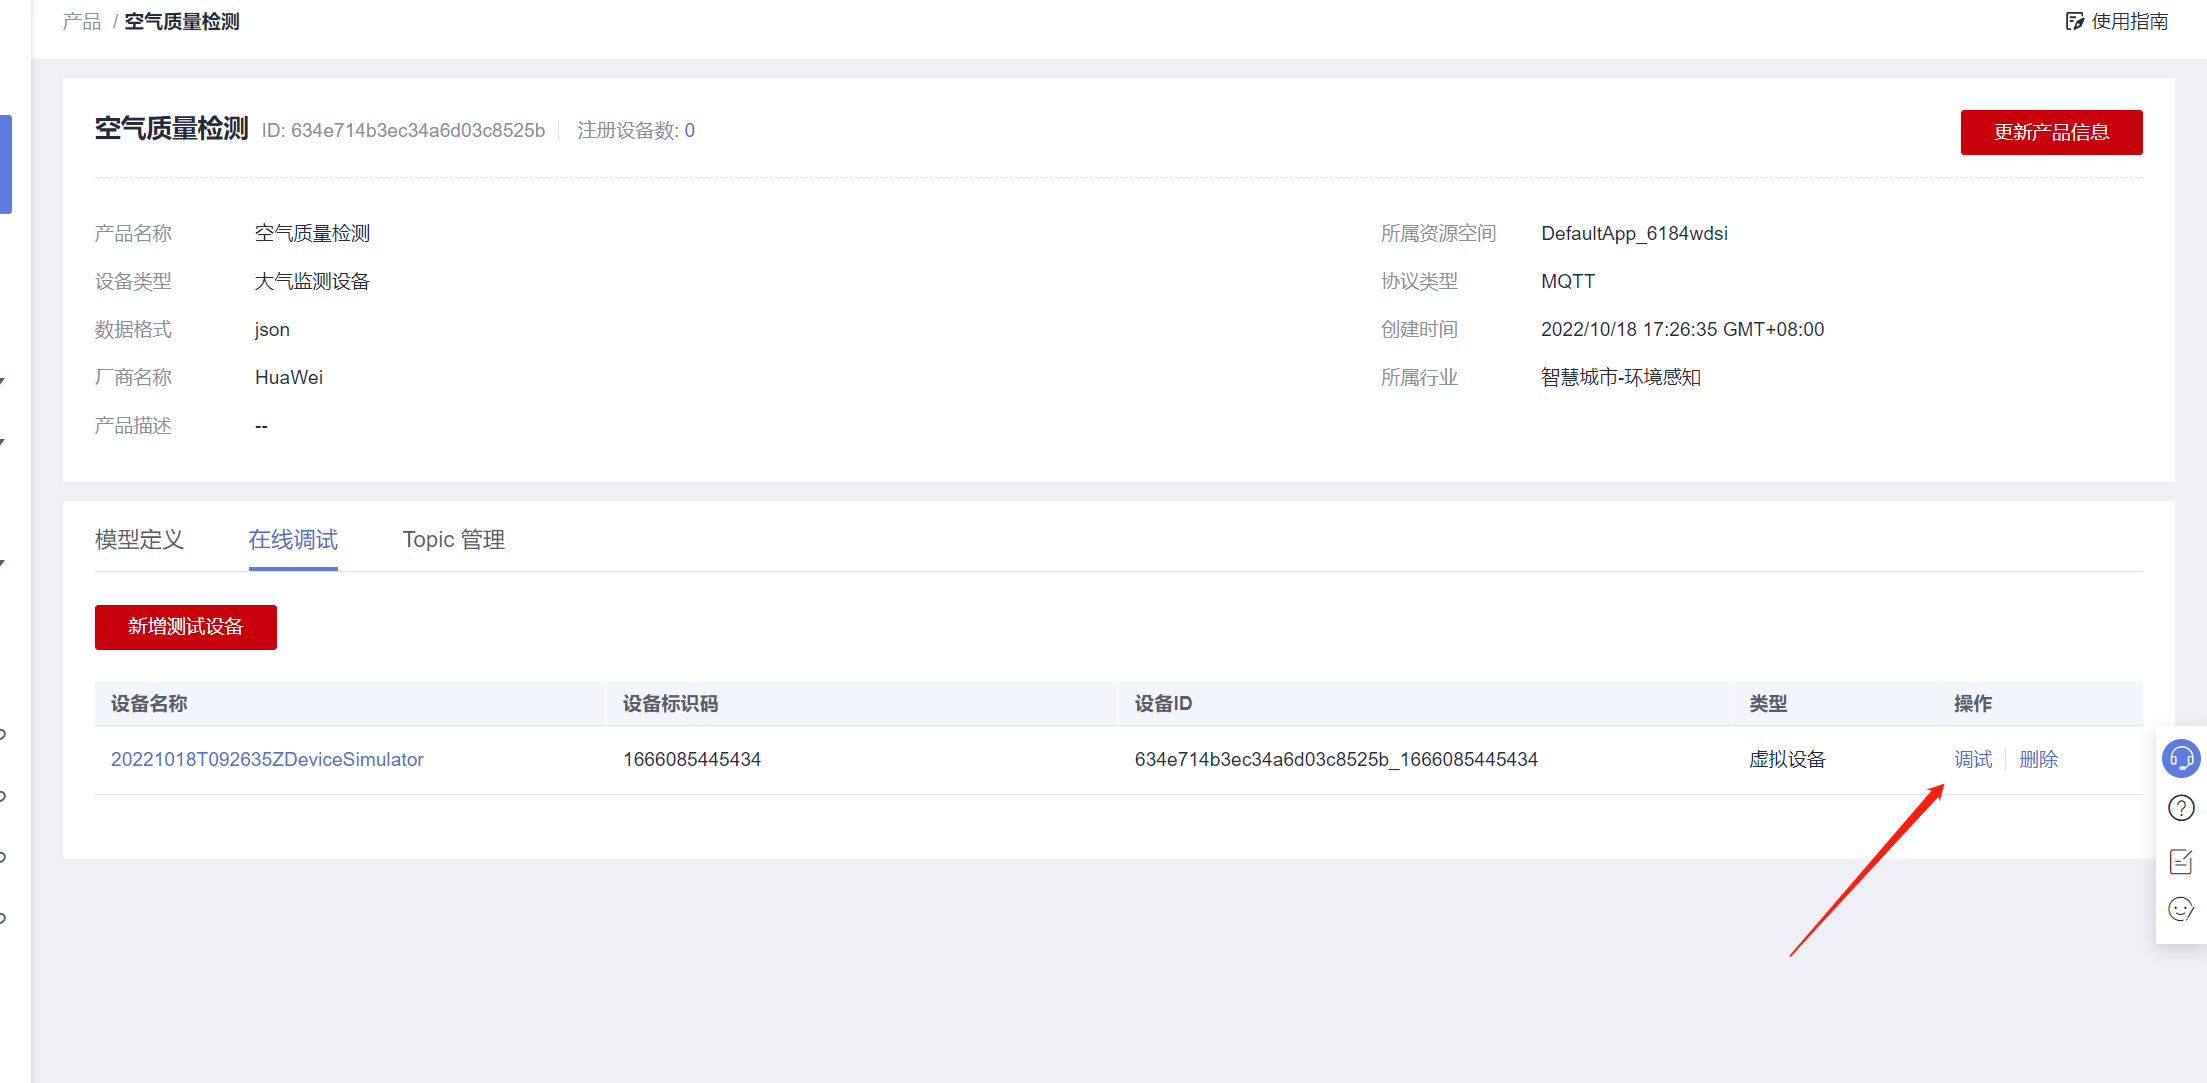Click the smiley face satisfaction icon

2181,909
